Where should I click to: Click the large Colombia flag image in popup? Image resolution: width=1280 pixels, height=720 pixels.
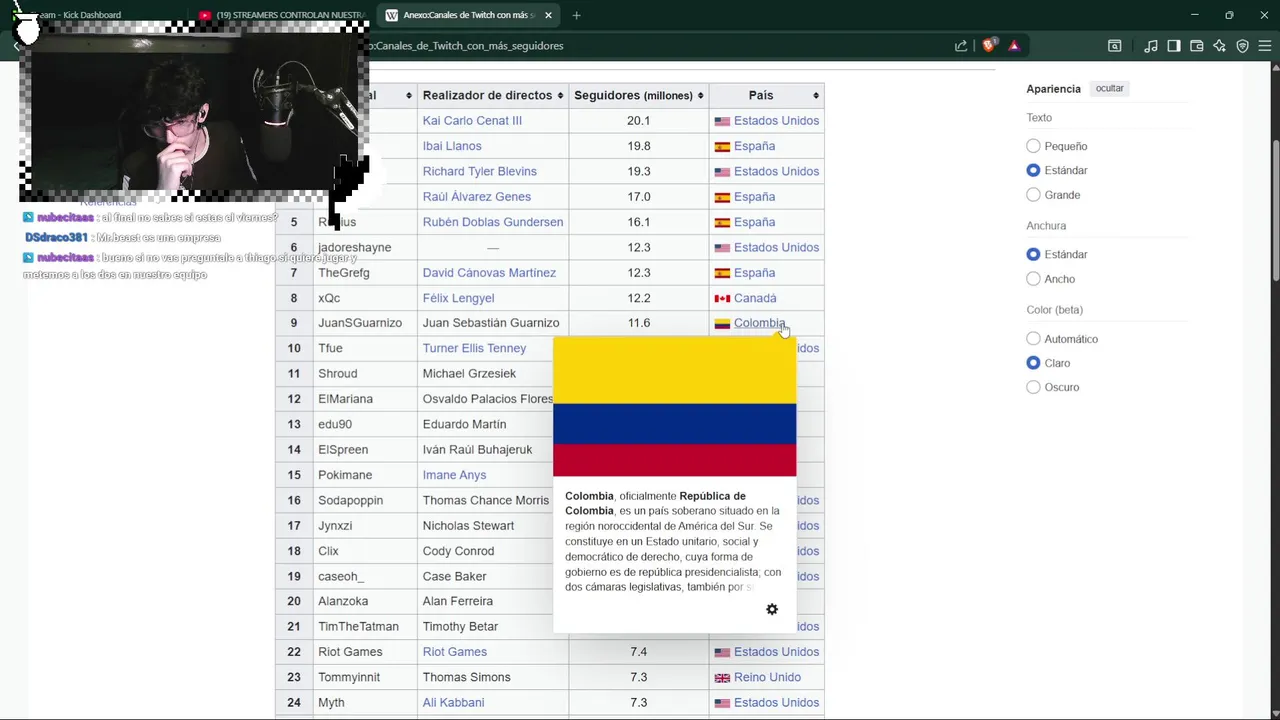pos(675,407)
